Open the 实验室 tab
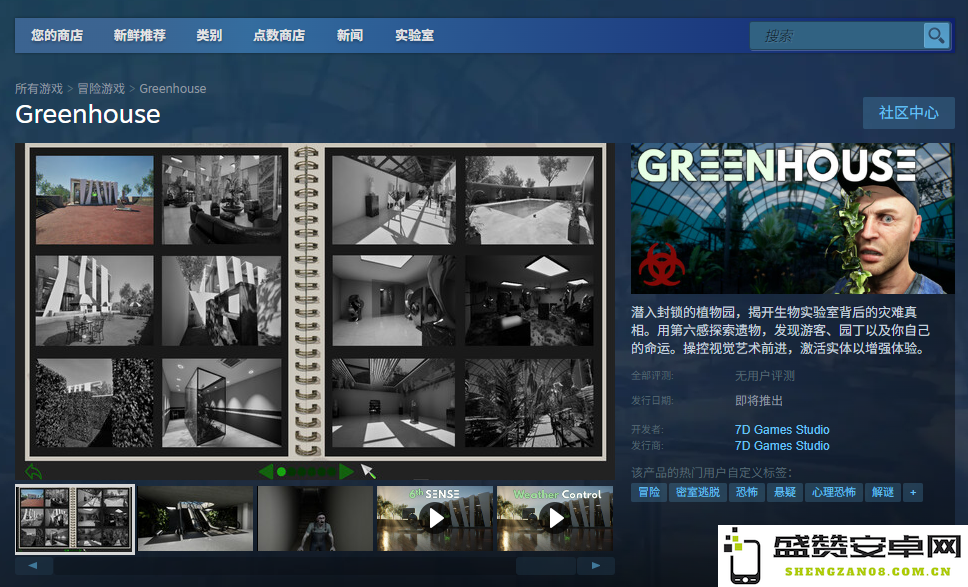The width and height of the screenshot is (968, 587). point(414,35)
